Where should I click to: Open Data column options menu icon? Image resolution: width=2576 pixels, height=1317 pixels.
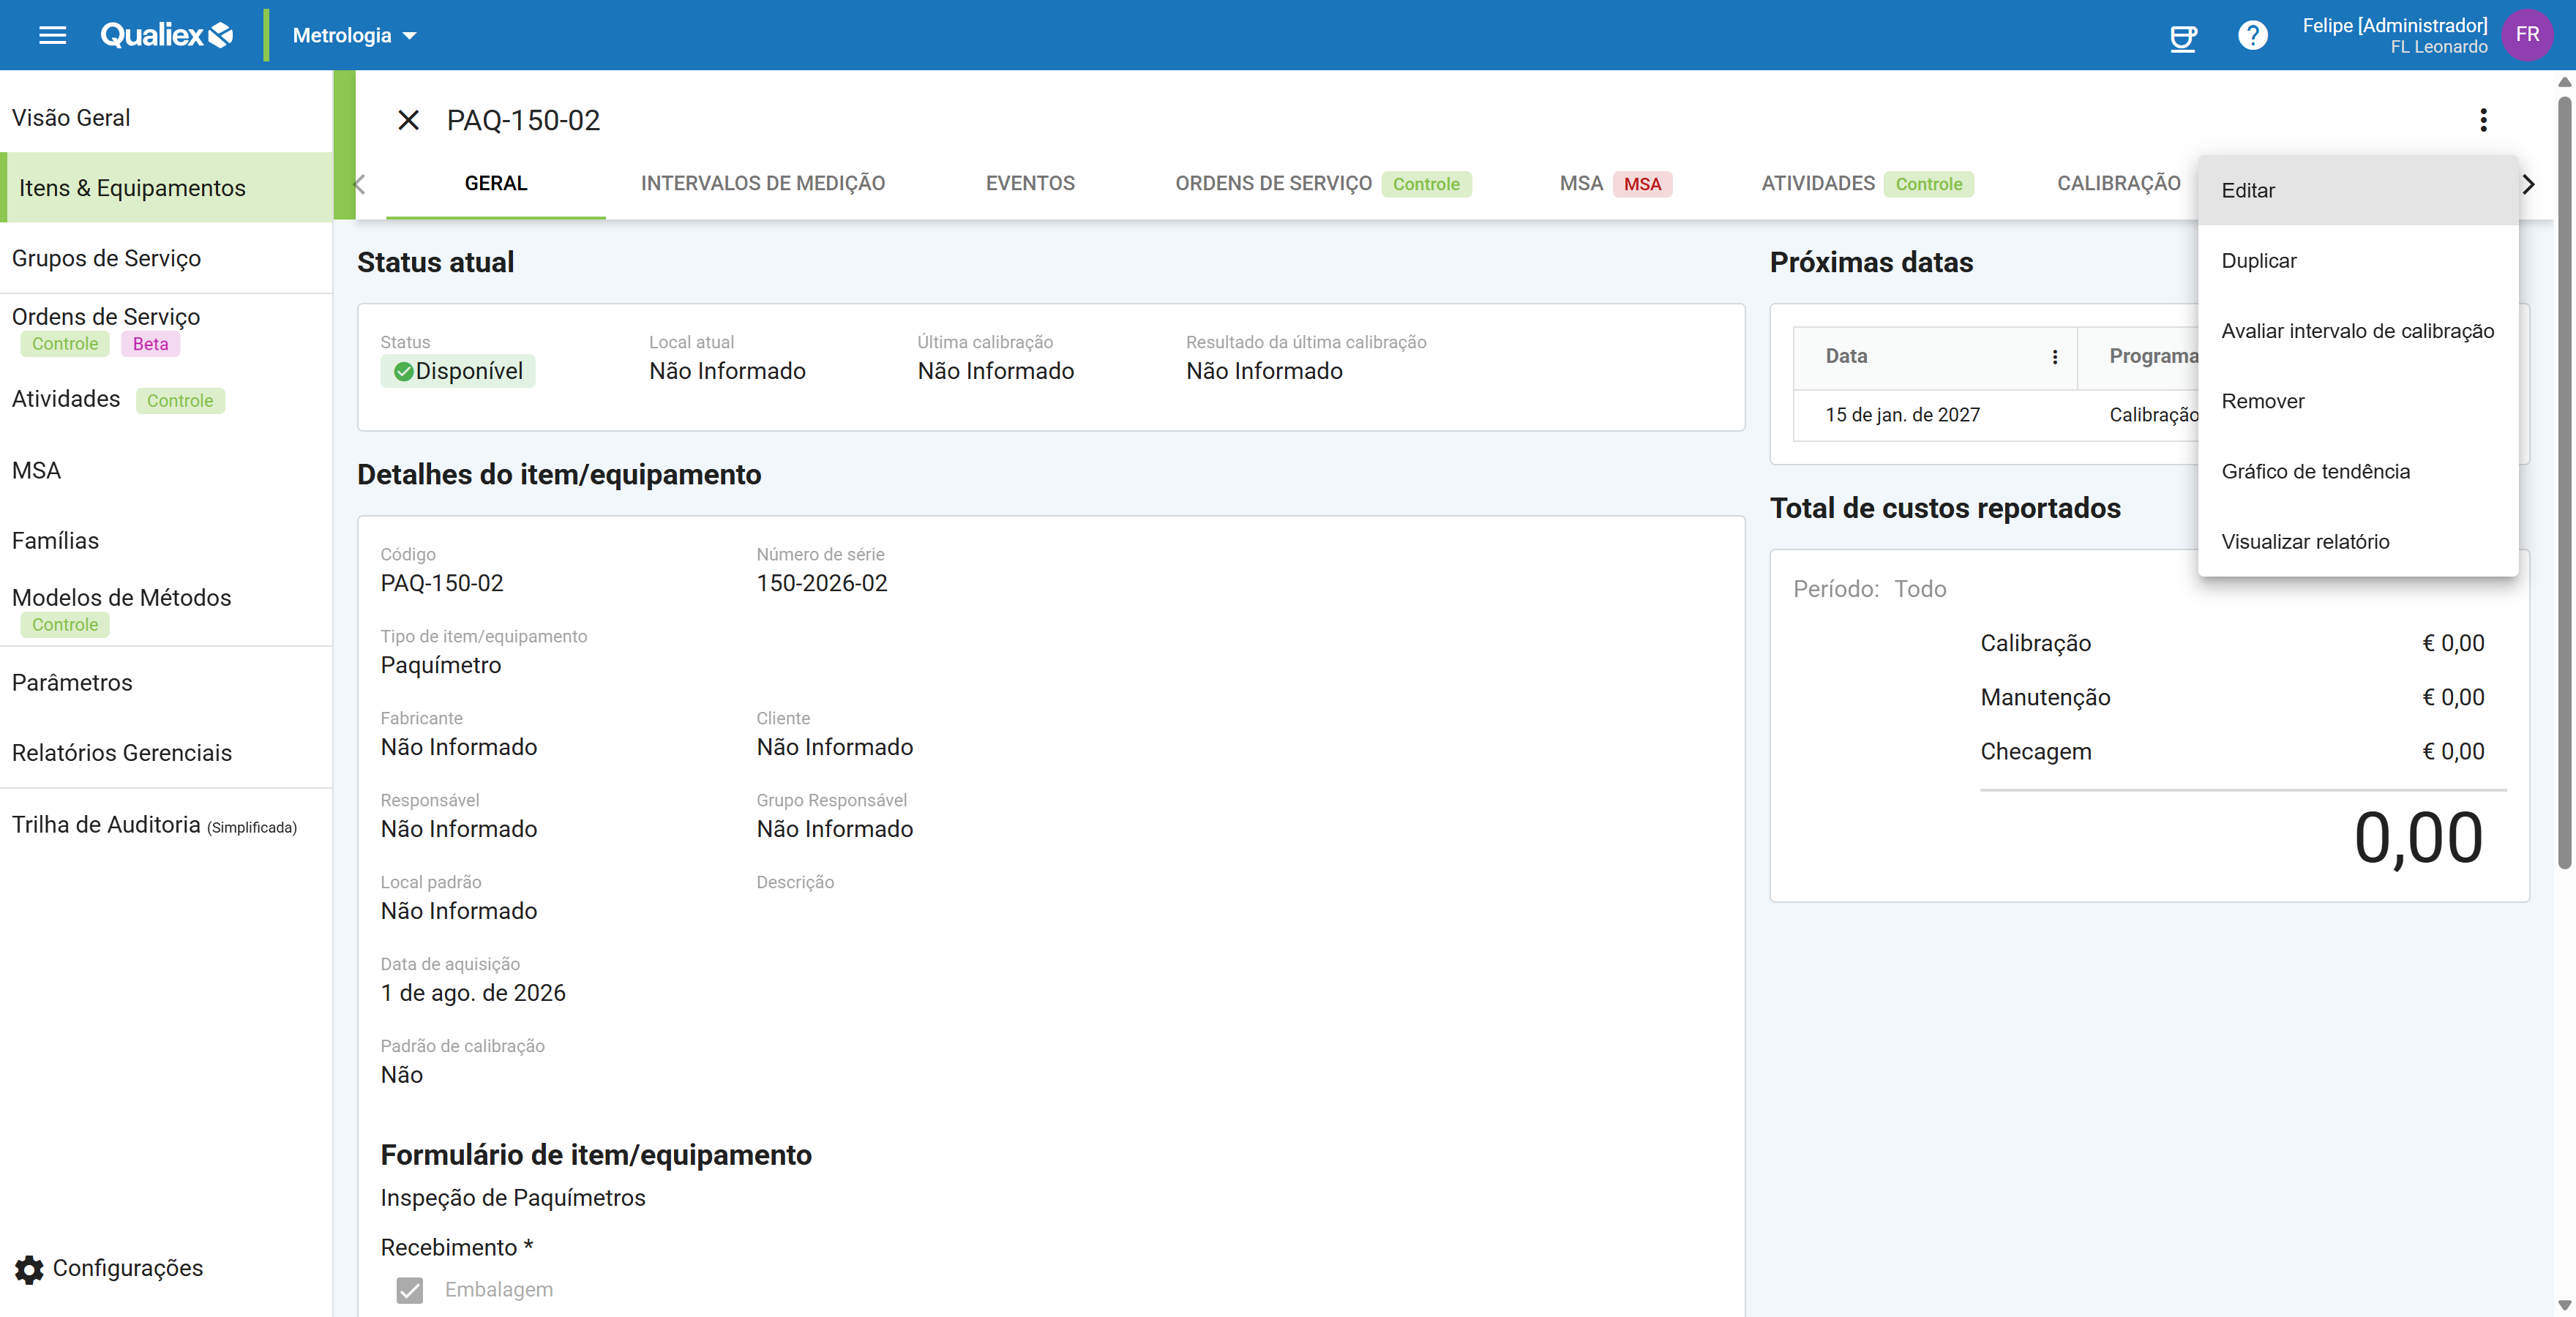click(2054, 357)
